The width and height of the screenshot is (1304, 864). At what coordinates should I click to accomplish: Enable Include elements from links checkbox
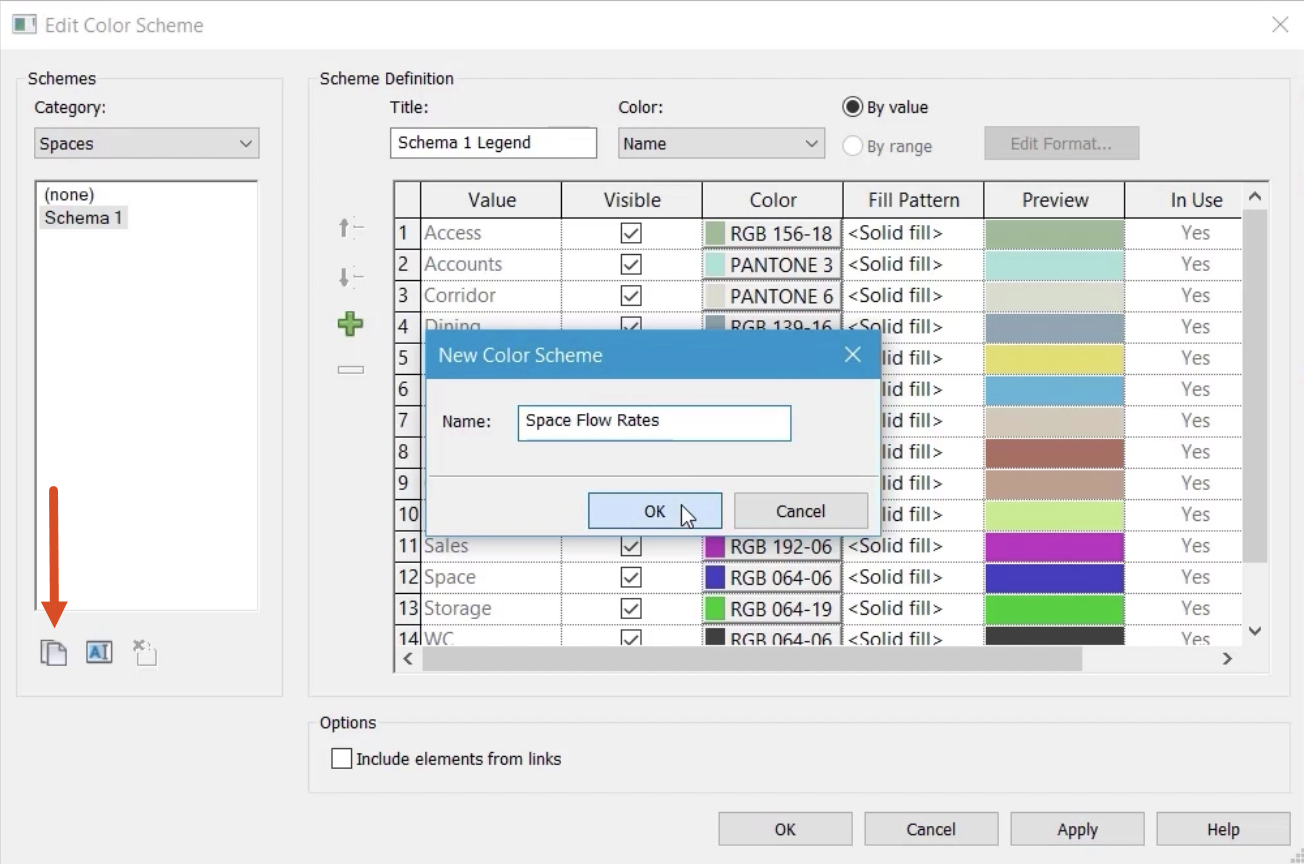point(341,759)
